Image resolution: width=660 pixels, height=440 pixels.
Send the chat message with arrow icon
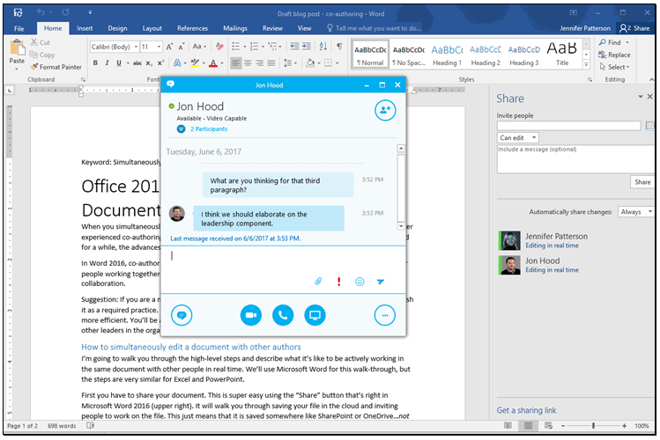381,281
